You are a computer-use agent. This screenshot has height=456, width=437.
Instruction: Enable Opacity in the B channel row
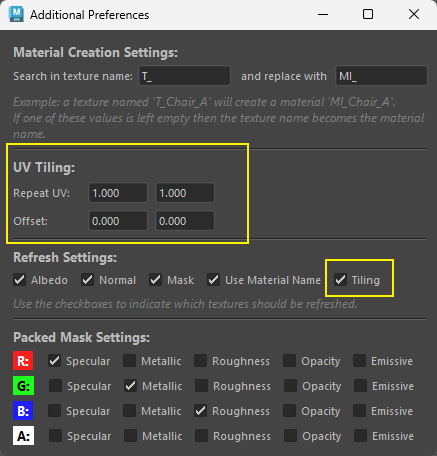coord(289,411)
